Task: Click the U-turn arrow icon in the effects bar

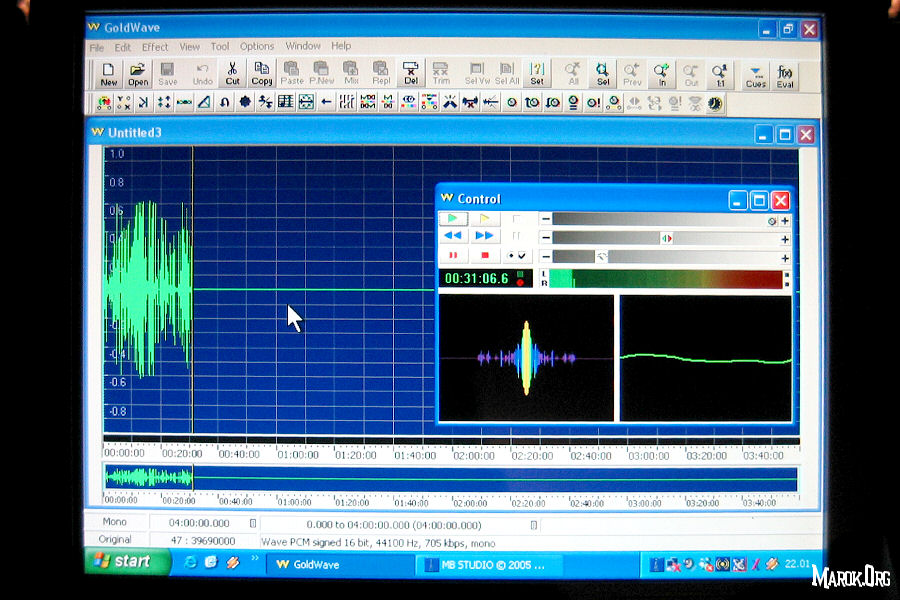Action: point(224,102)
